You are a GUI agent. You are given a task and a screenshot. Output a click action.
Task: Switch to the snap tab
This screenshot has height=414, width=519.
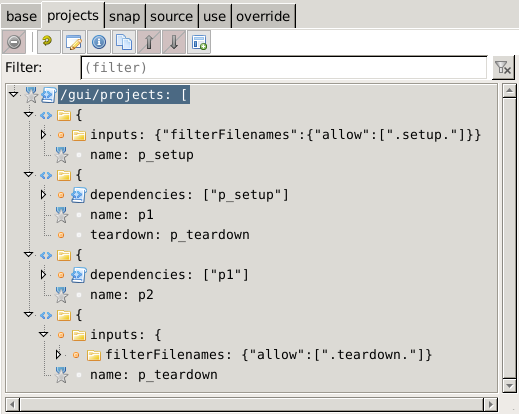tap(125, 16)
